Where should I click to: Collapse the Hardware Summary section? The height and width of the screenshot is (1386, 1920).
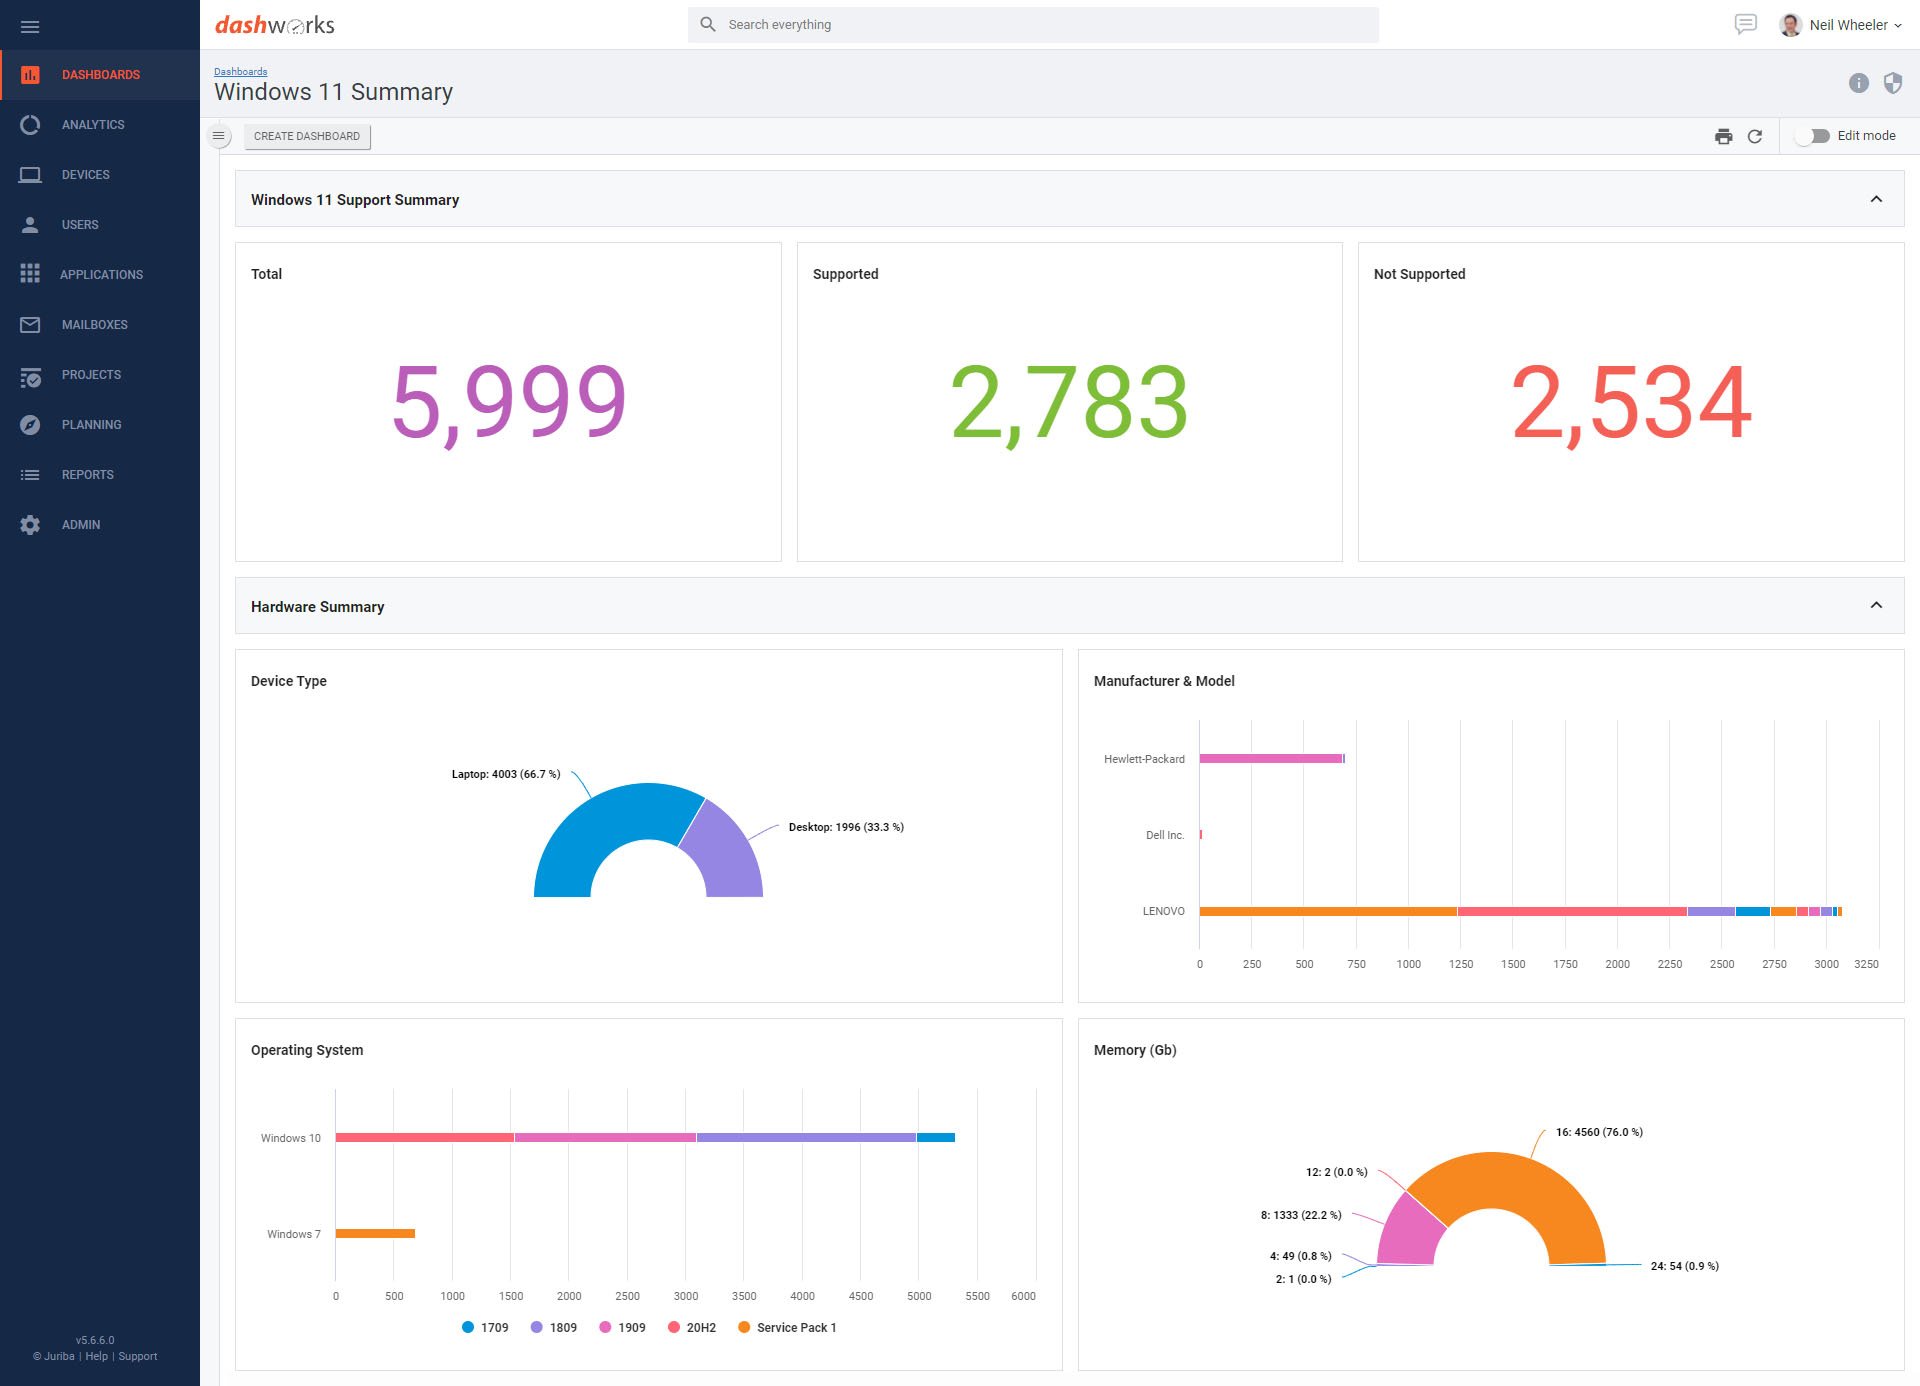point(1876,606)
